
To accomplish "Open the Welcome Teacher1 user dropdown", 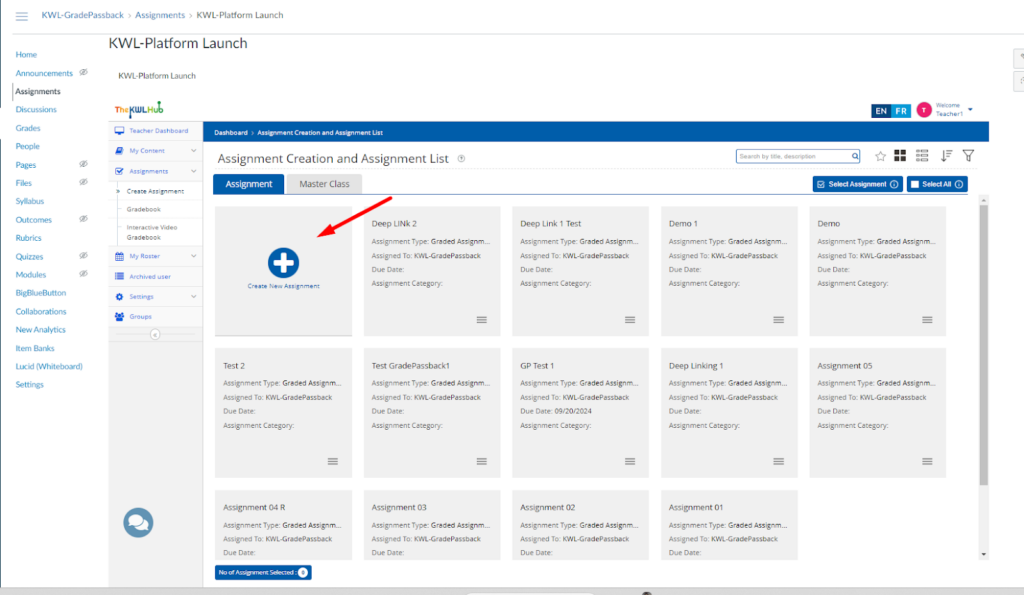I will pos(969,109).
